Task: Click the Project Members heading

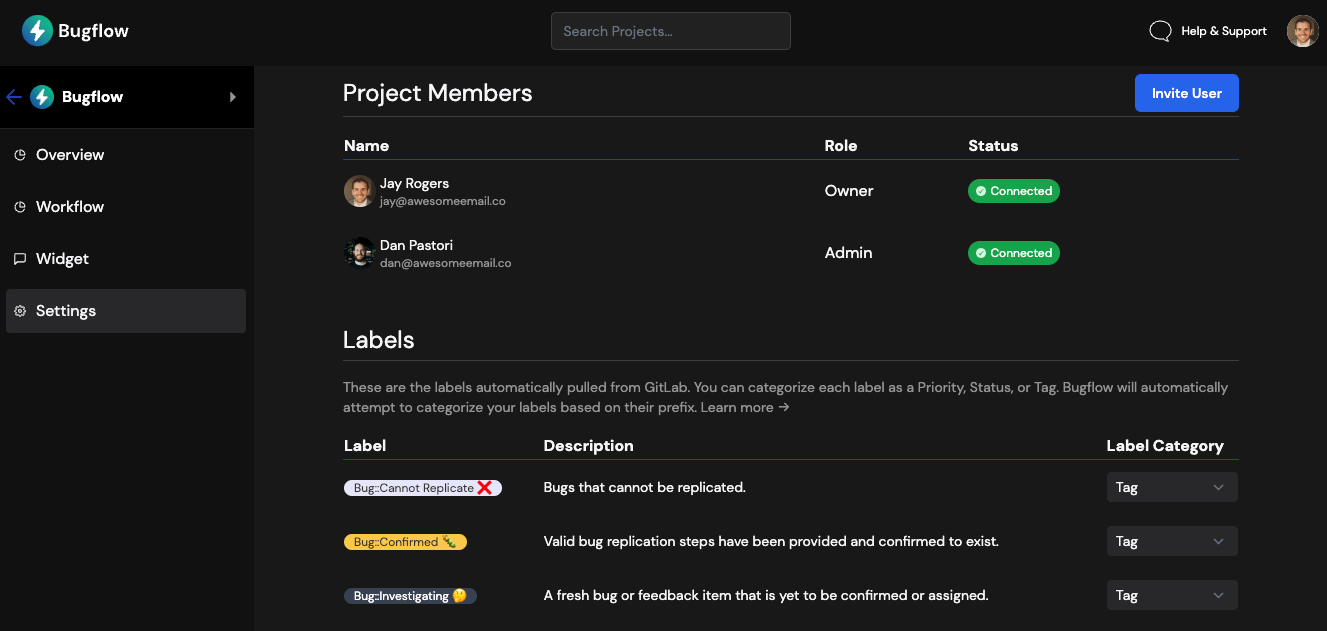Action: pyautogui.click(x=438, y=93)
